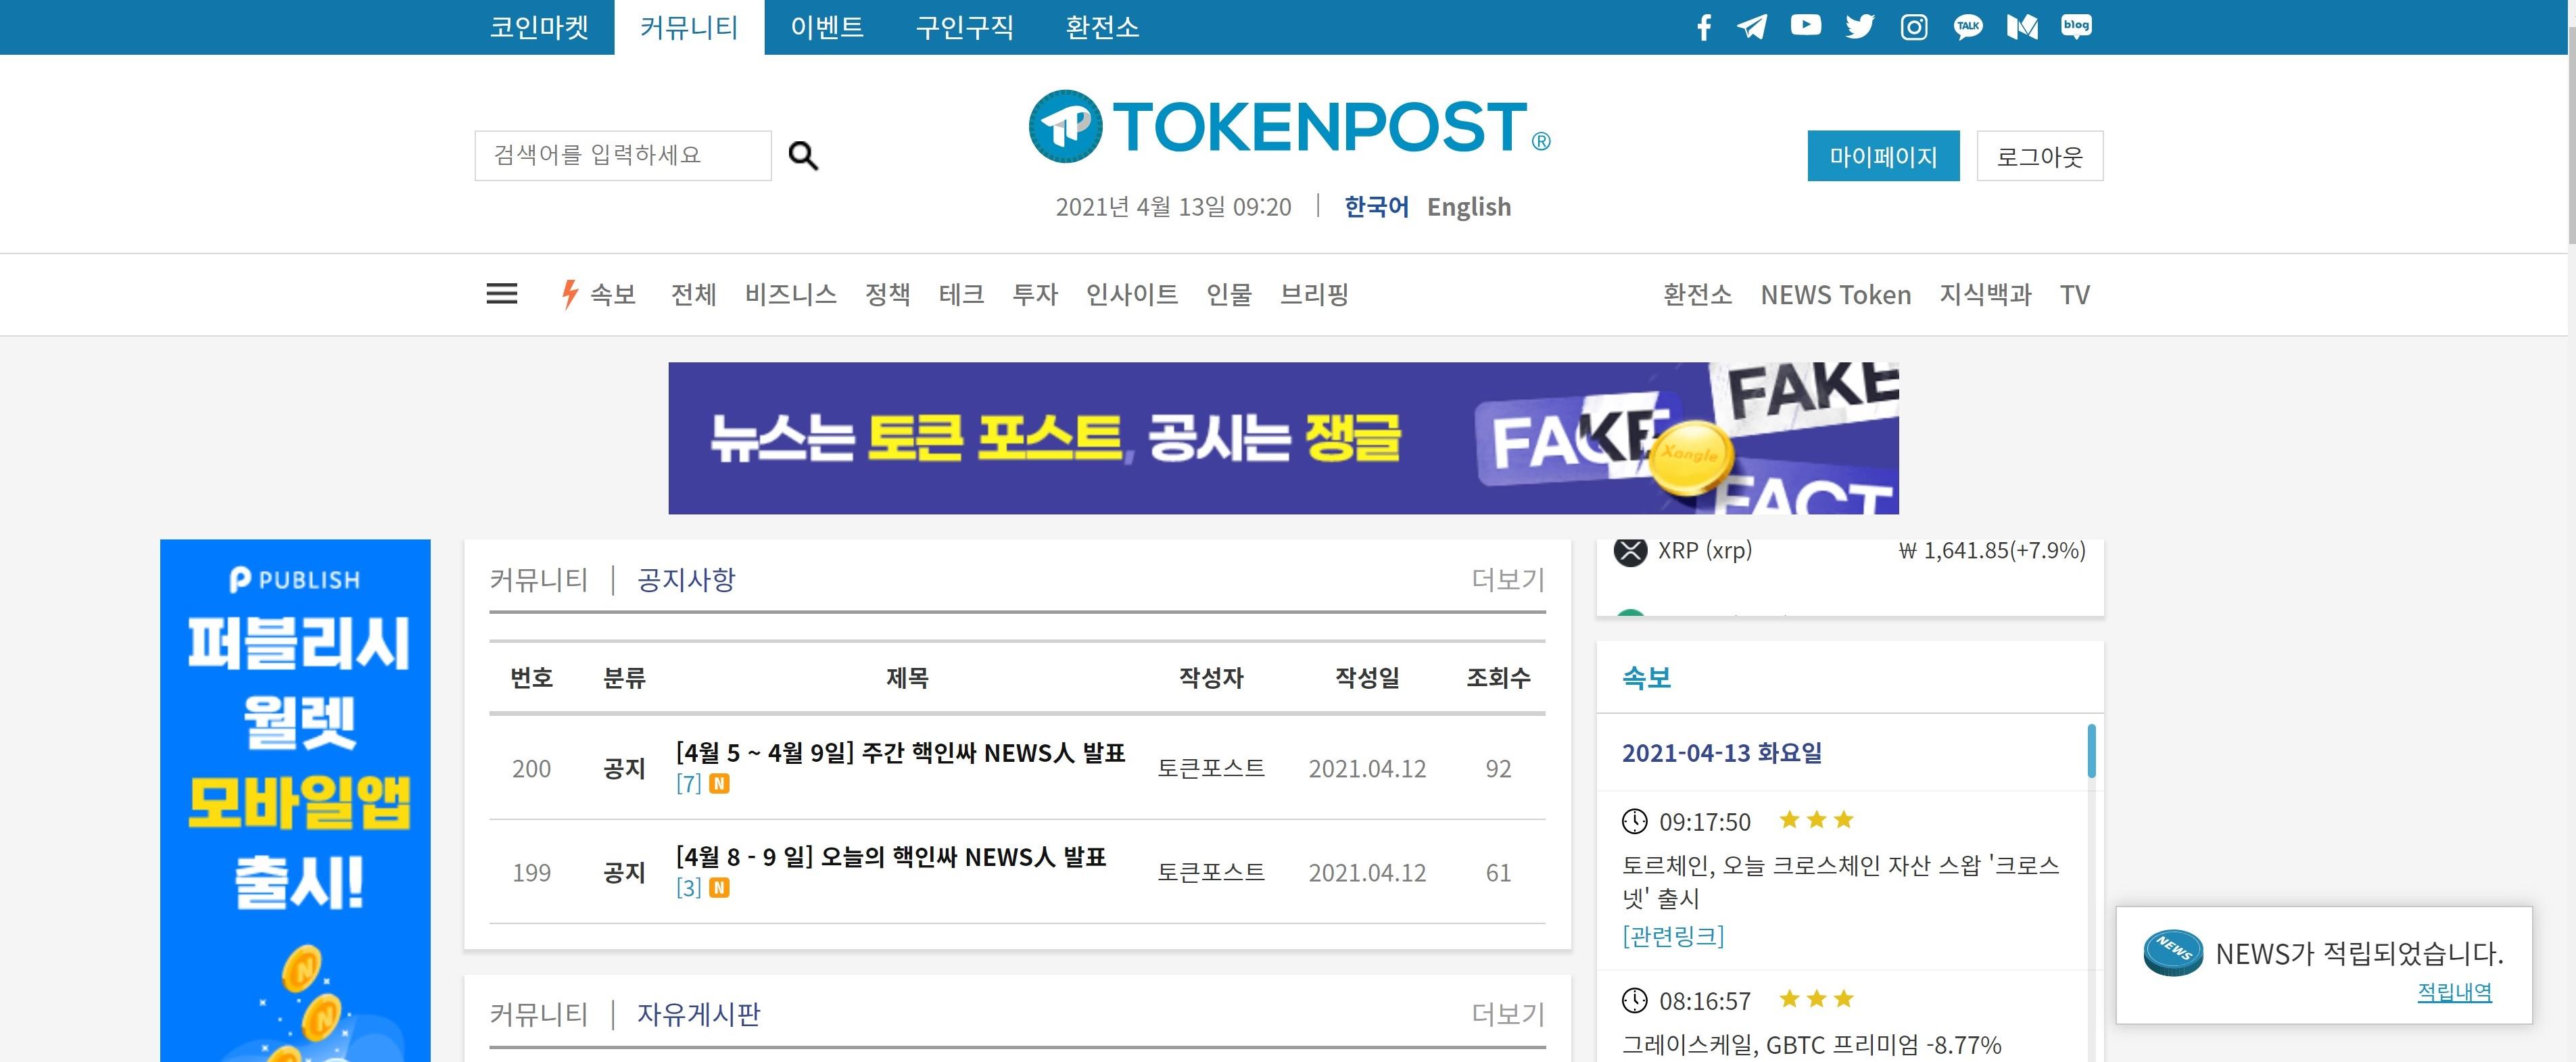
Task: Open the 구인구직 top tab
Action: (965, 27)
